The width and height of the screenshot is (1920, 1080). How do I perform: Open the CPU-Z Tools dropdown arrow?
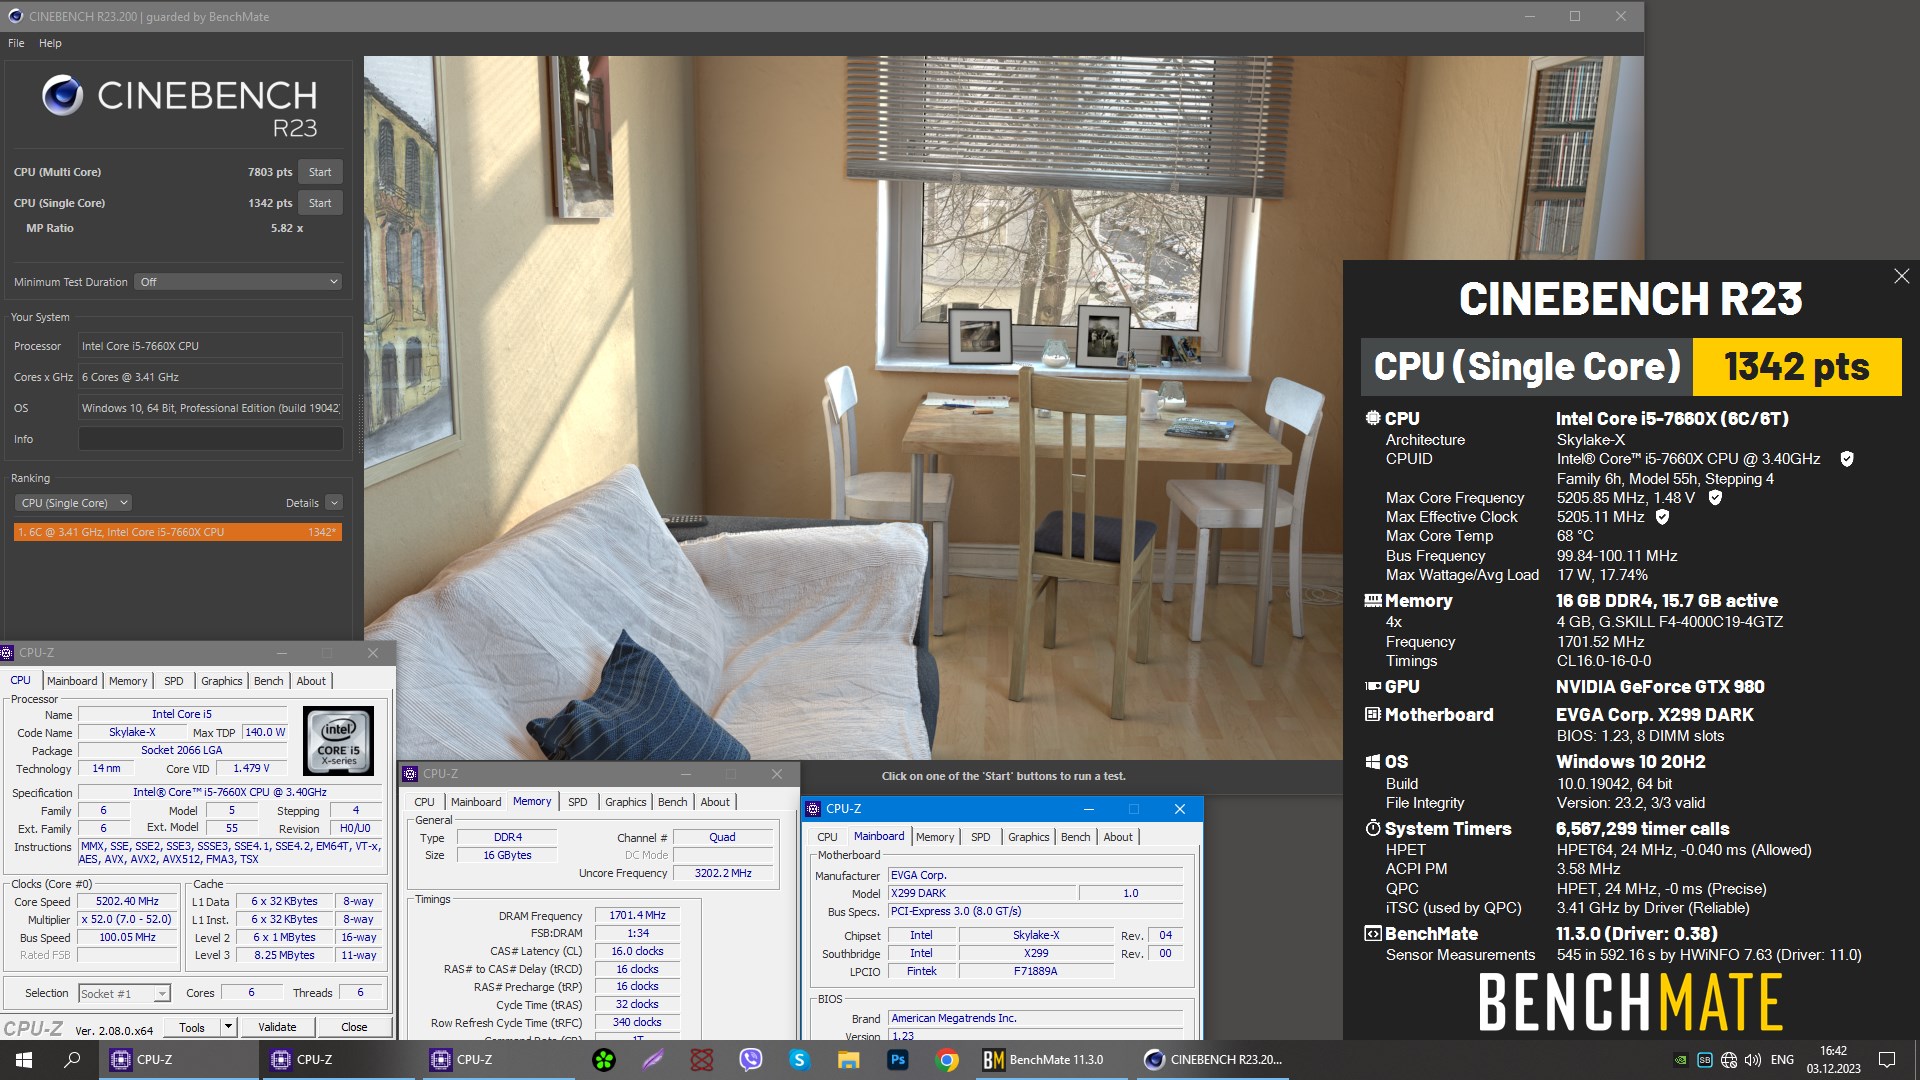[x=228, y=1027]
